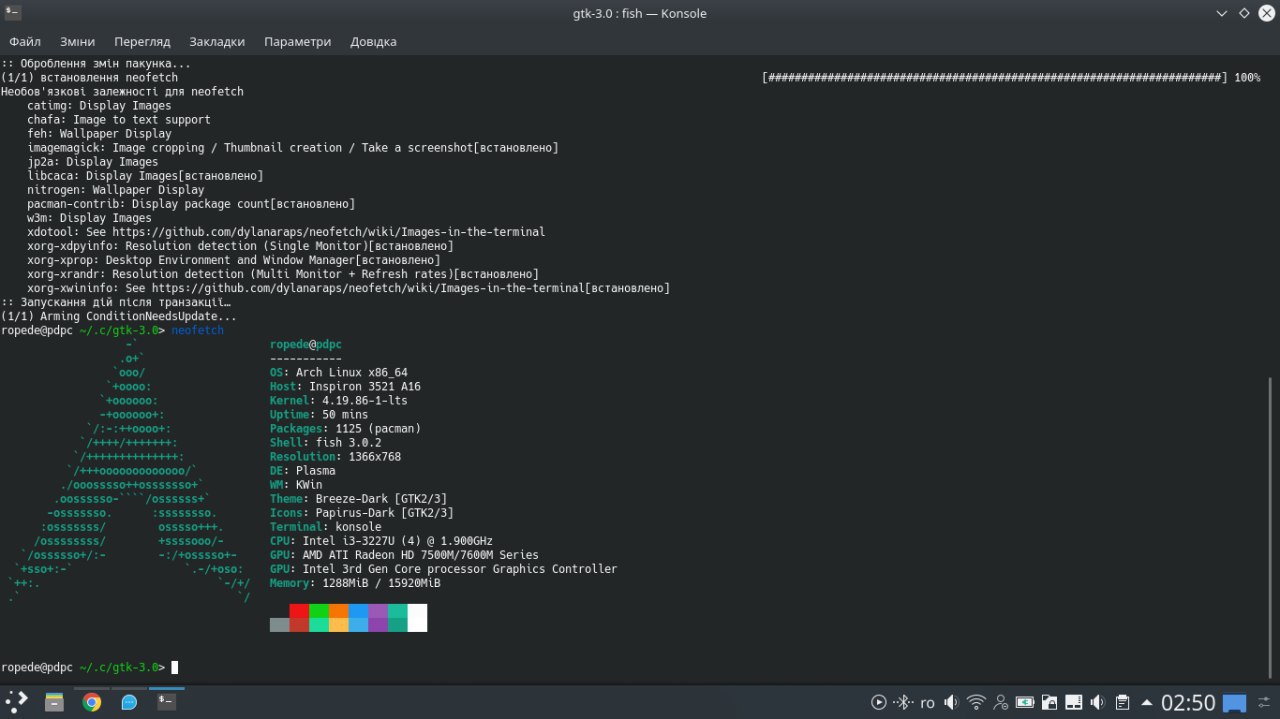The width and height of the screenshot is (1280, 719).
Task: Open the Перегляд menu
Action: tap(142, 42)
